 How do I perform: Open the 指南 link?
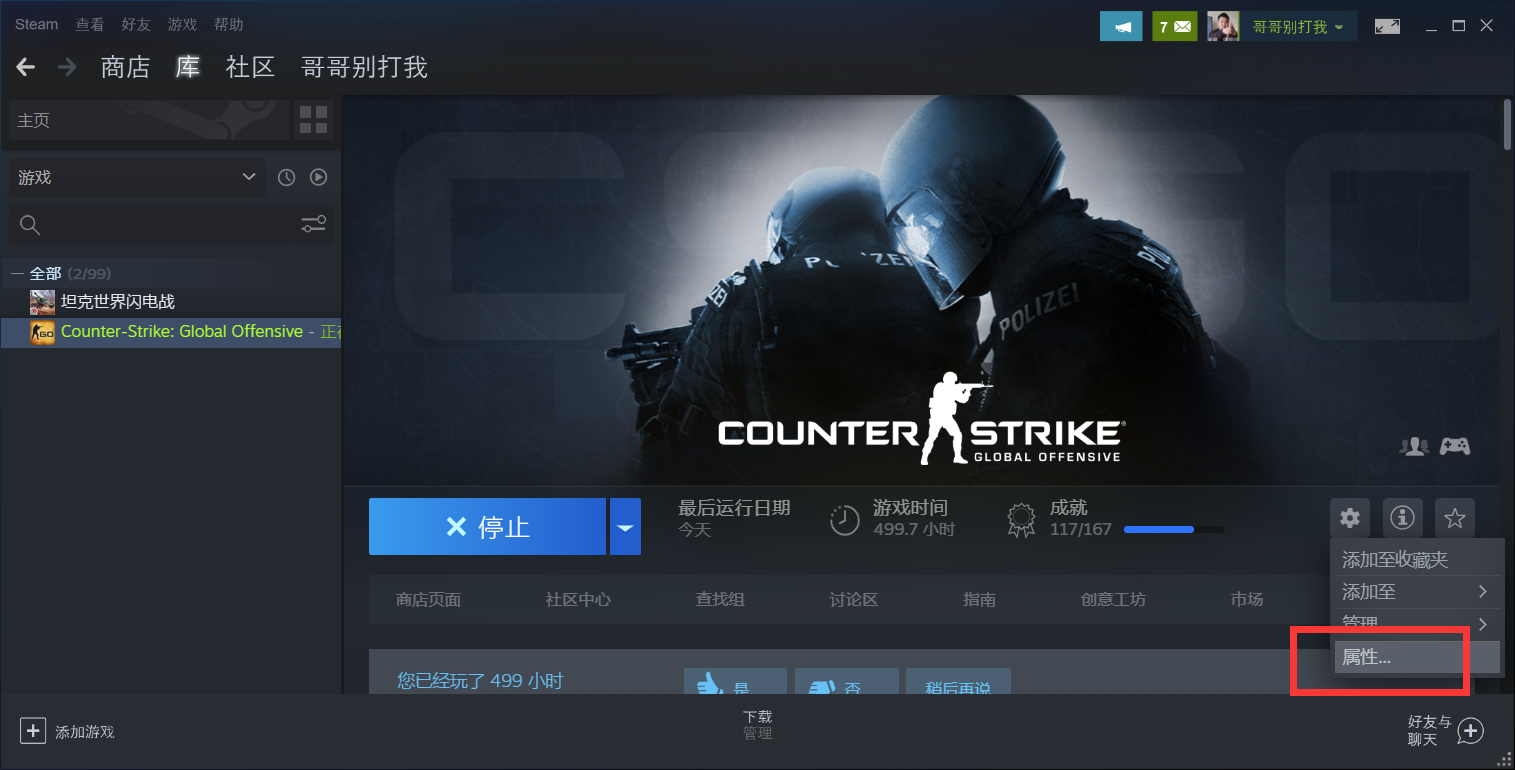979,600
